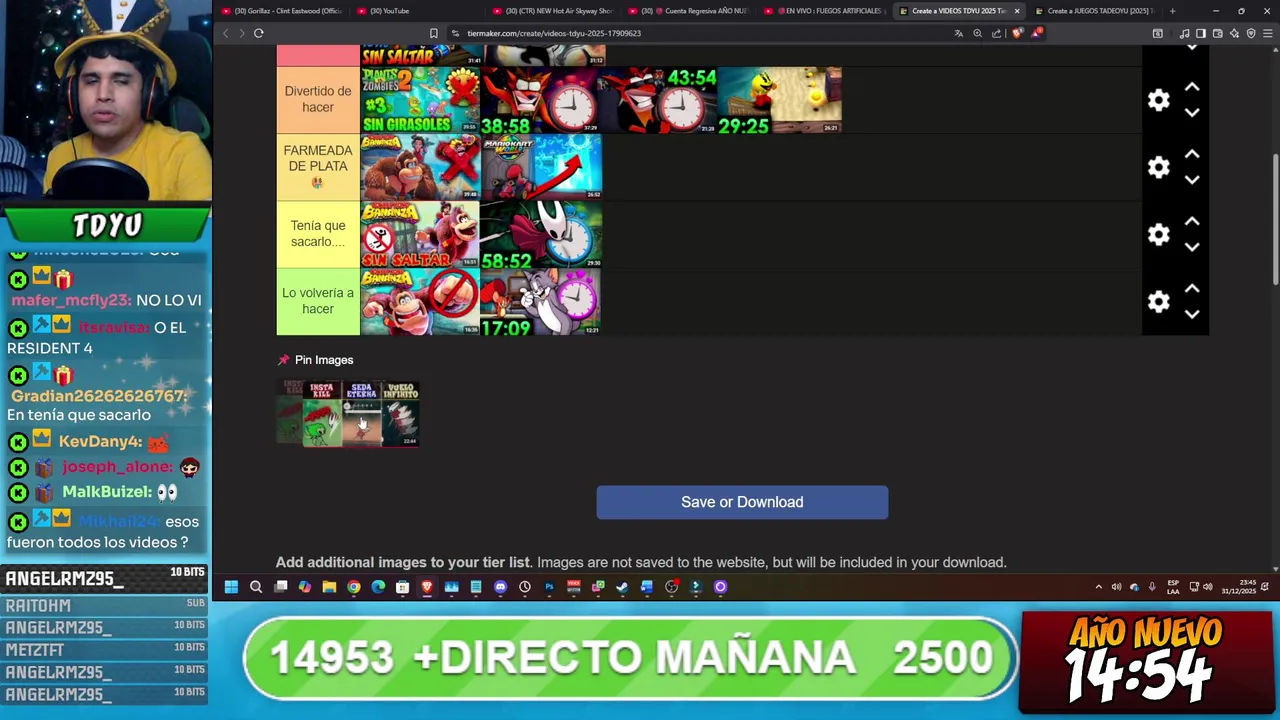This screenshot has width=1280, height=720.
Task: Open settings gear for 'Divertido de hacer' tier
Action: pyautogui.click(x=1158, y=100)
